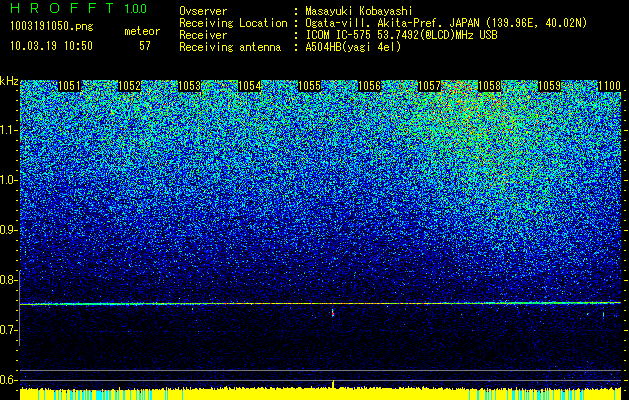Viewport: 629px width, 400px height.
Task: Click the meteor count label
Action: tap(142, 31)
